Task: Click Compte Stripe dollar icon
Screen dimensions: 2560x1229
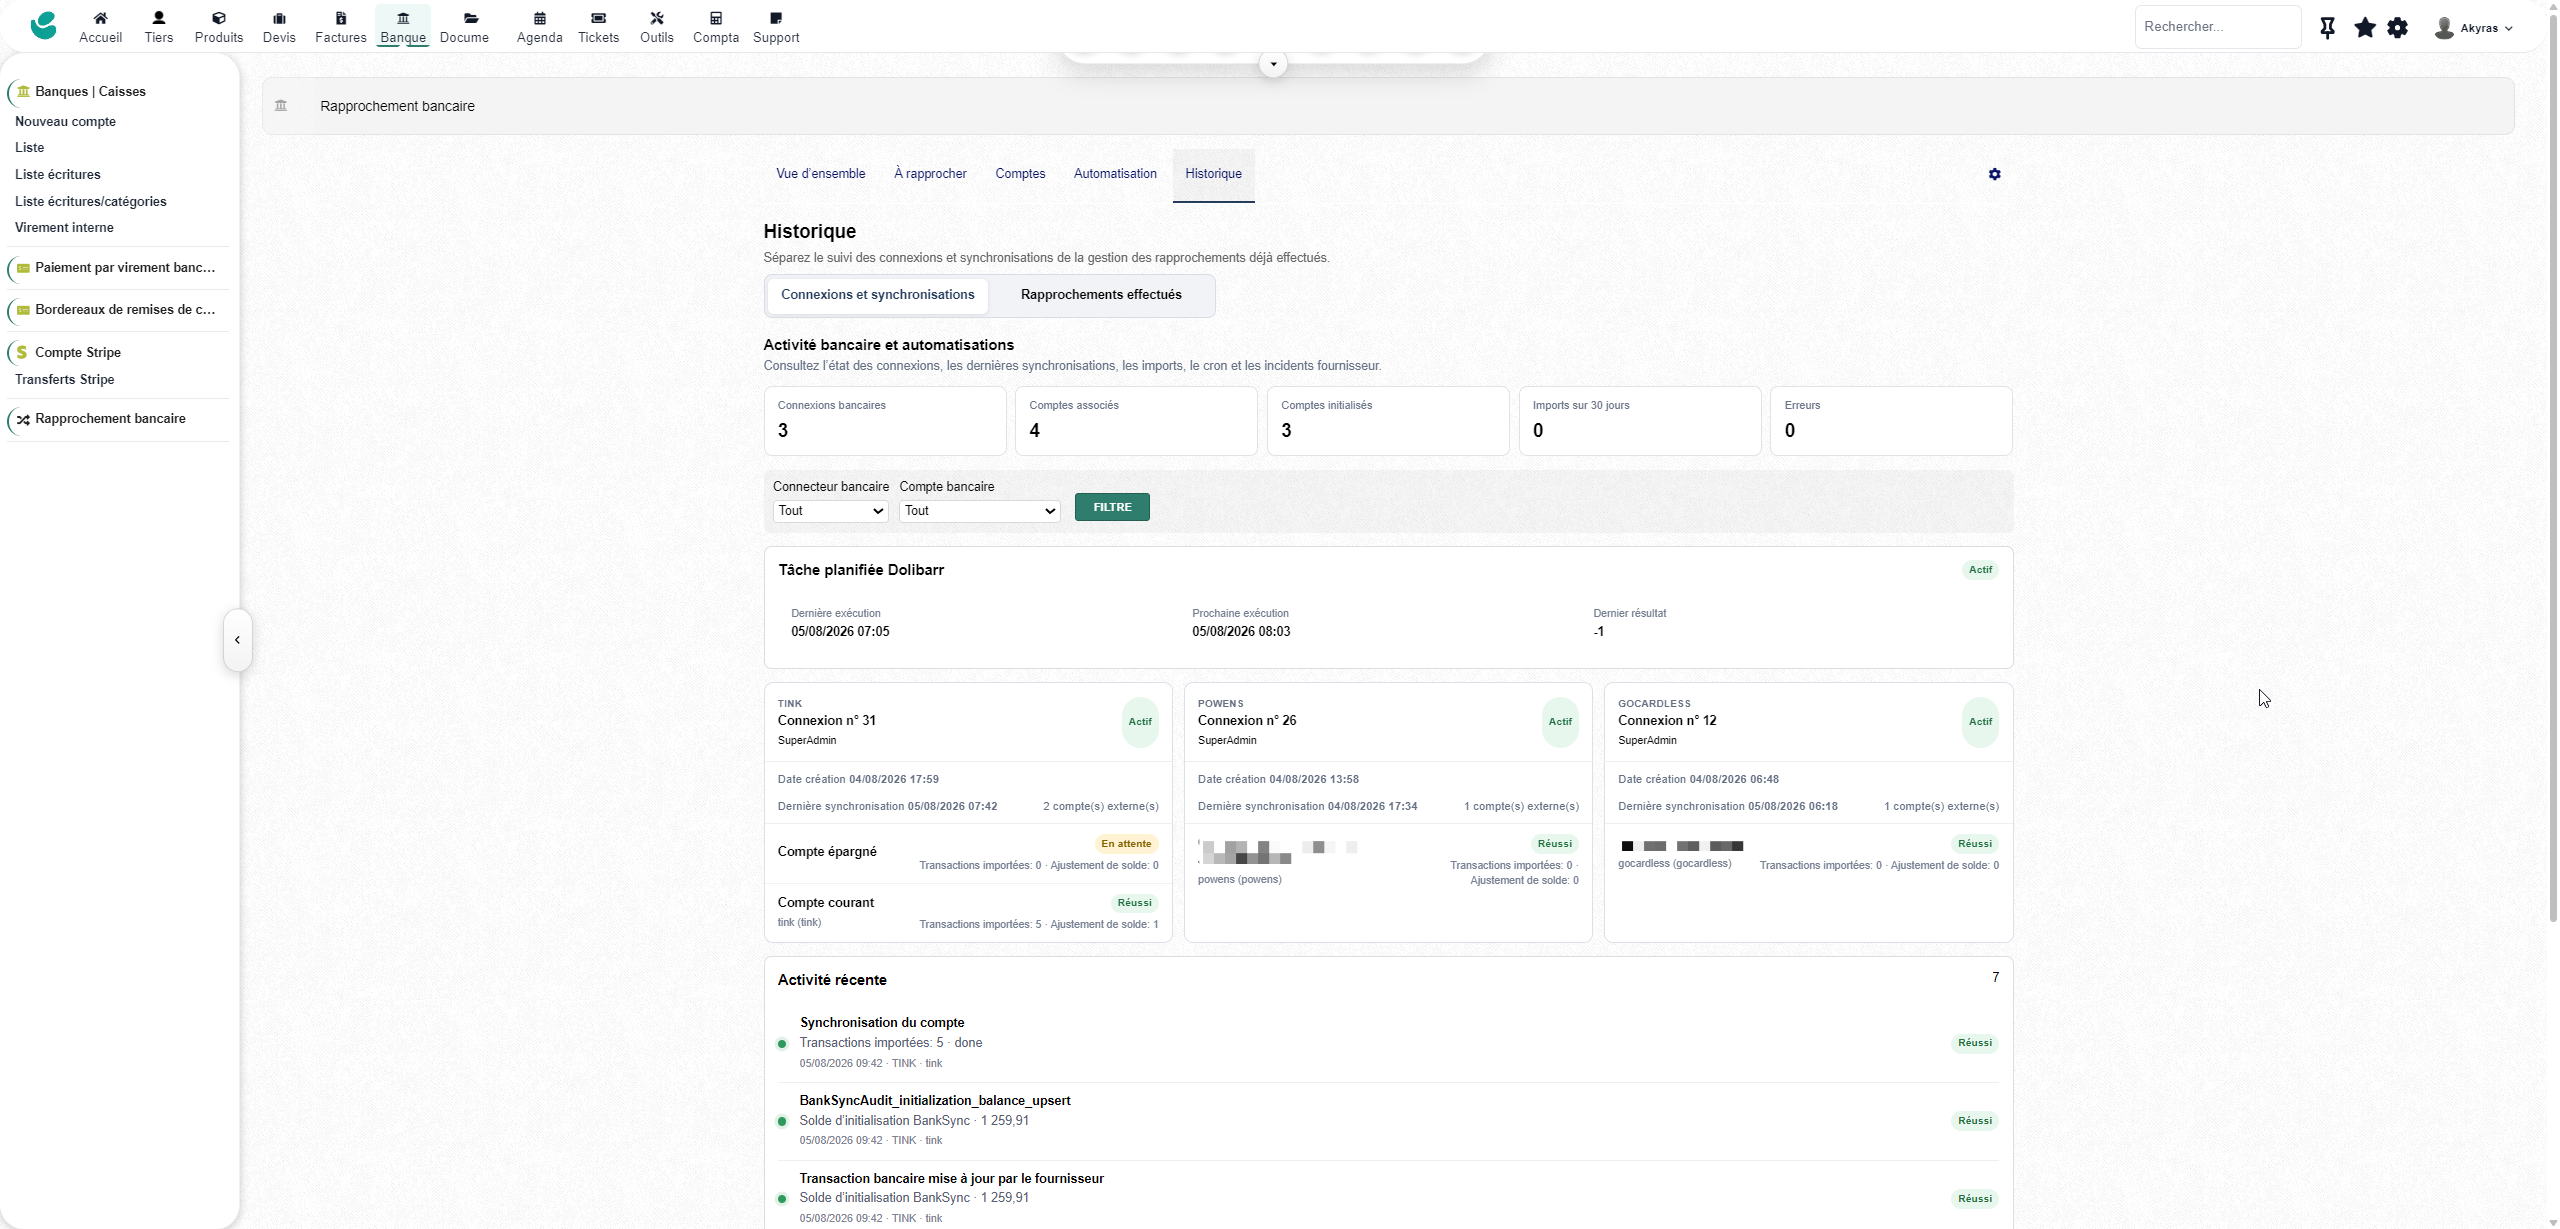Action: pos(22,352)
